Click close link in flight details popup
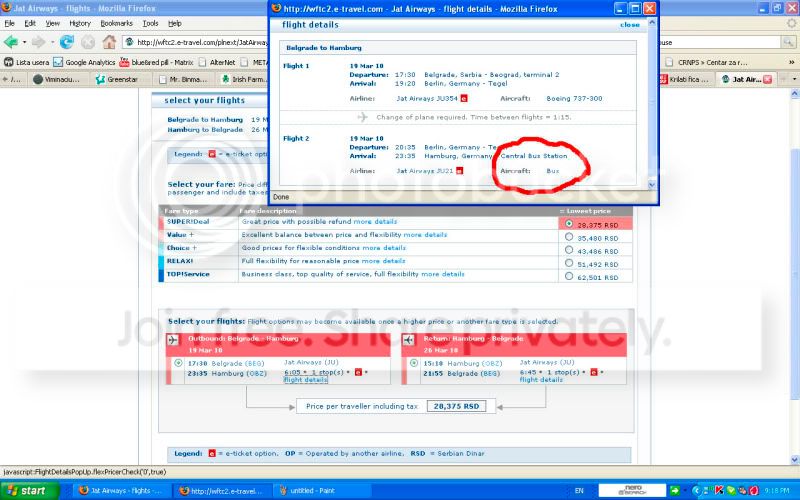The image size is (800, 500). pos(629,24)
